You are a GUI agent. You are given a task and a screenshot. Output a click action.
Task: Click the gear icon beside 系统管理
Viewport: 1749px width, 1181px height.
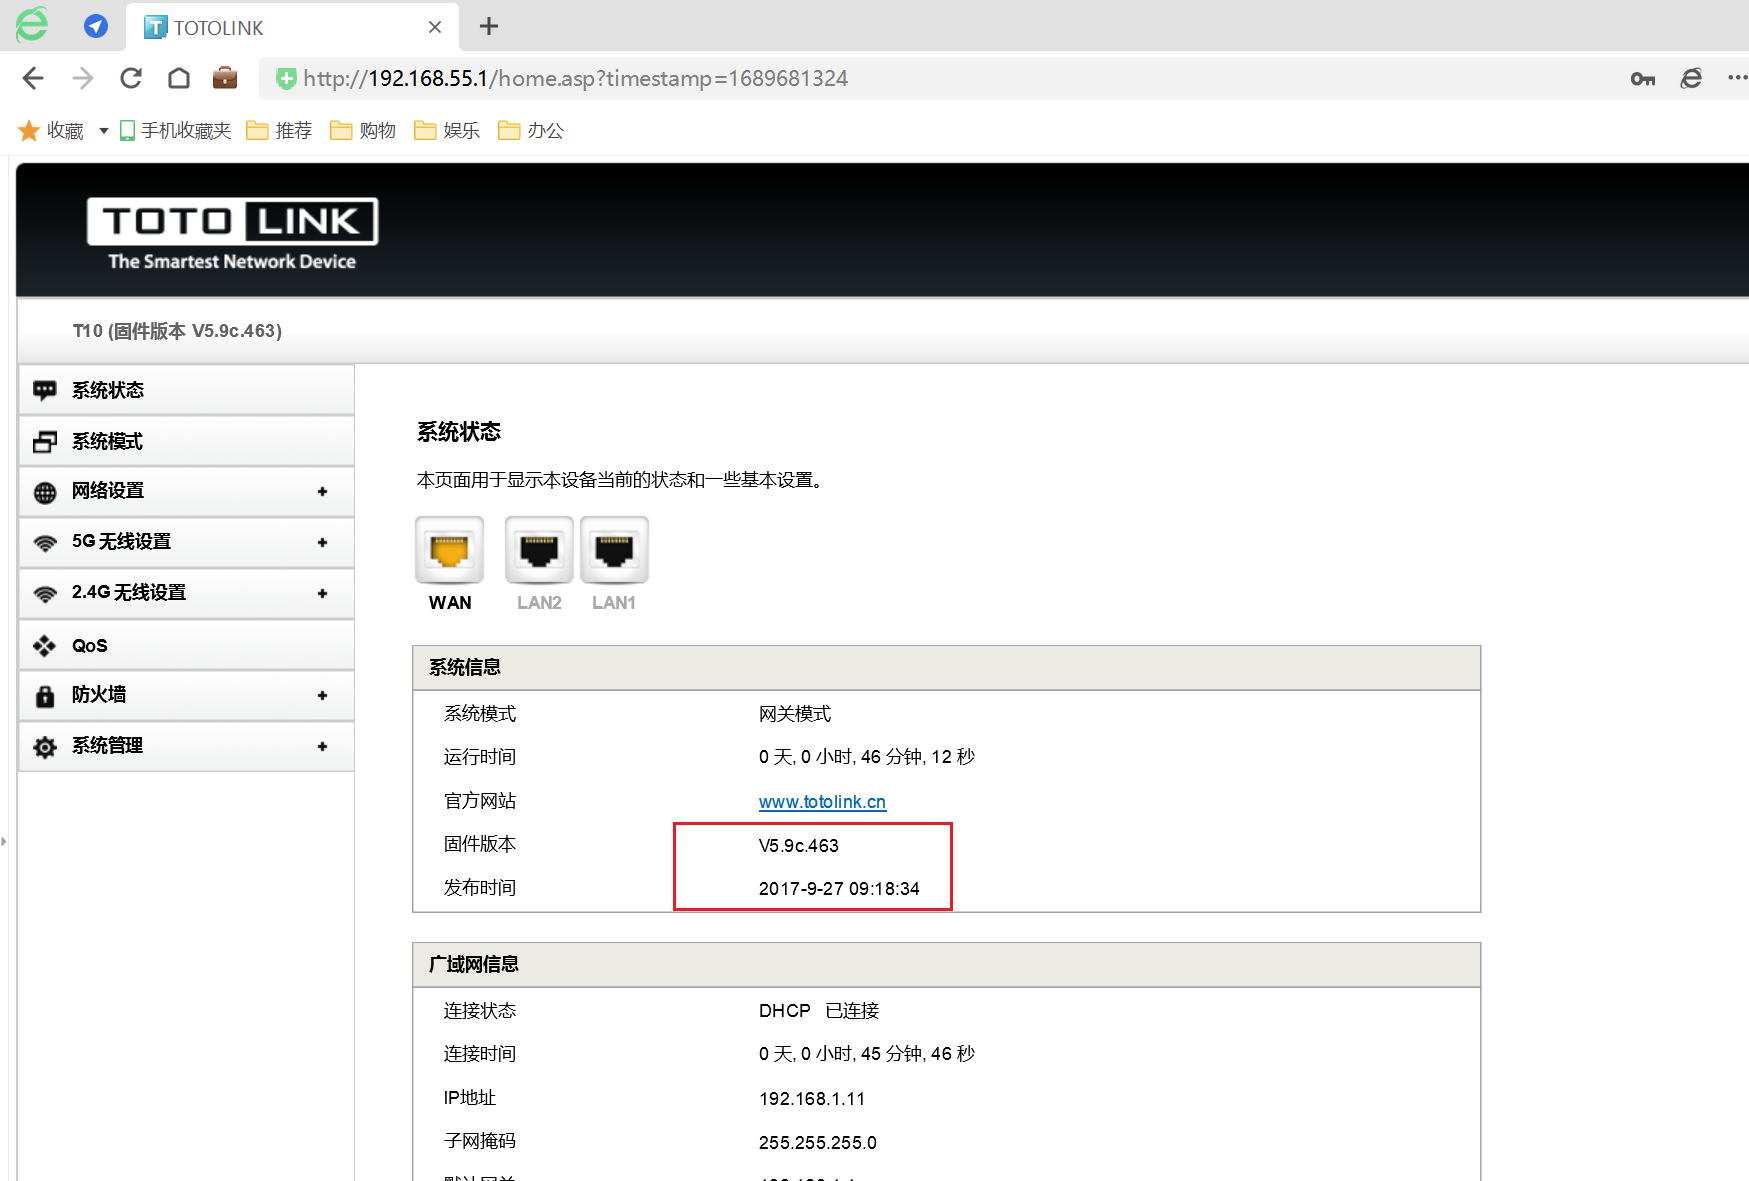pyautogui.click(x=45, y=748)
